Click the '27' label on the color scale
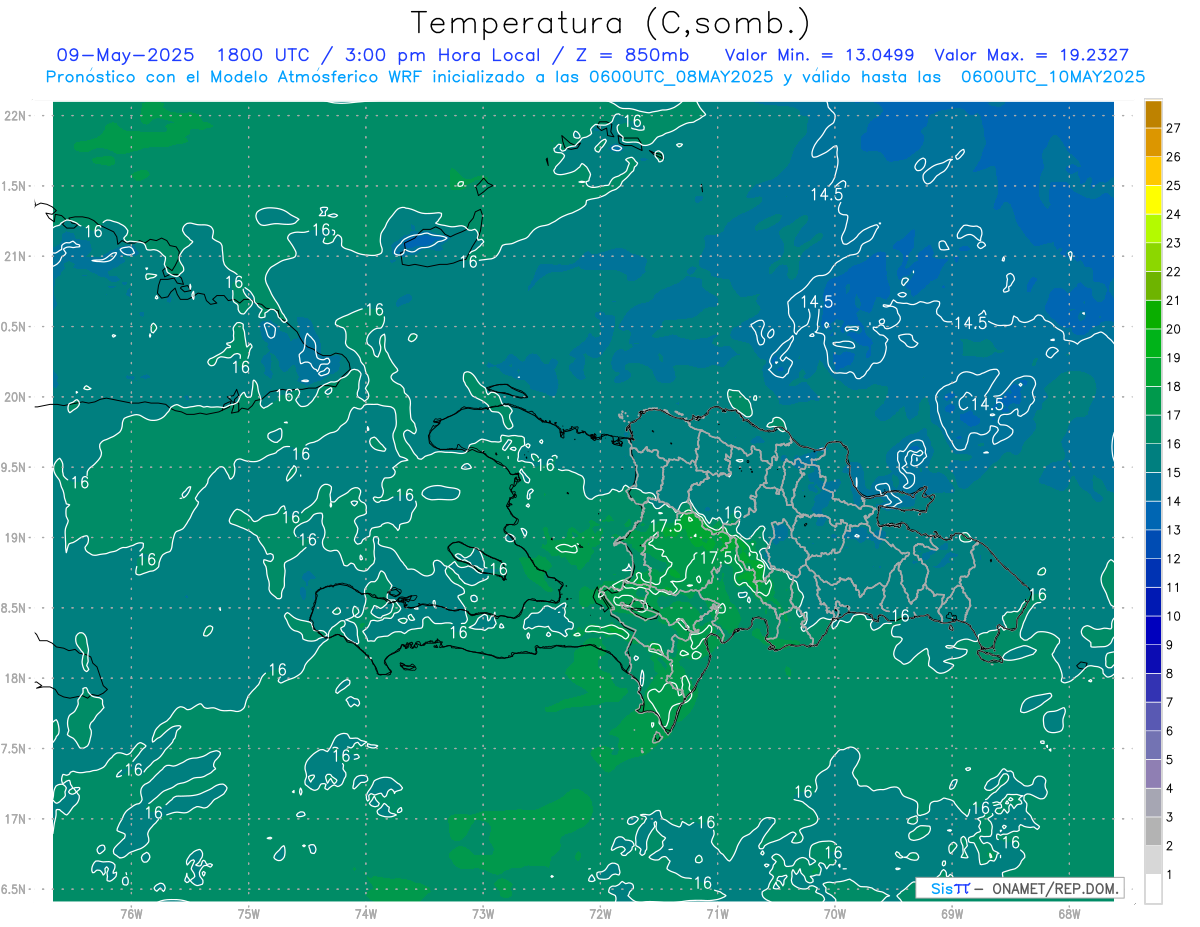 1174,128
